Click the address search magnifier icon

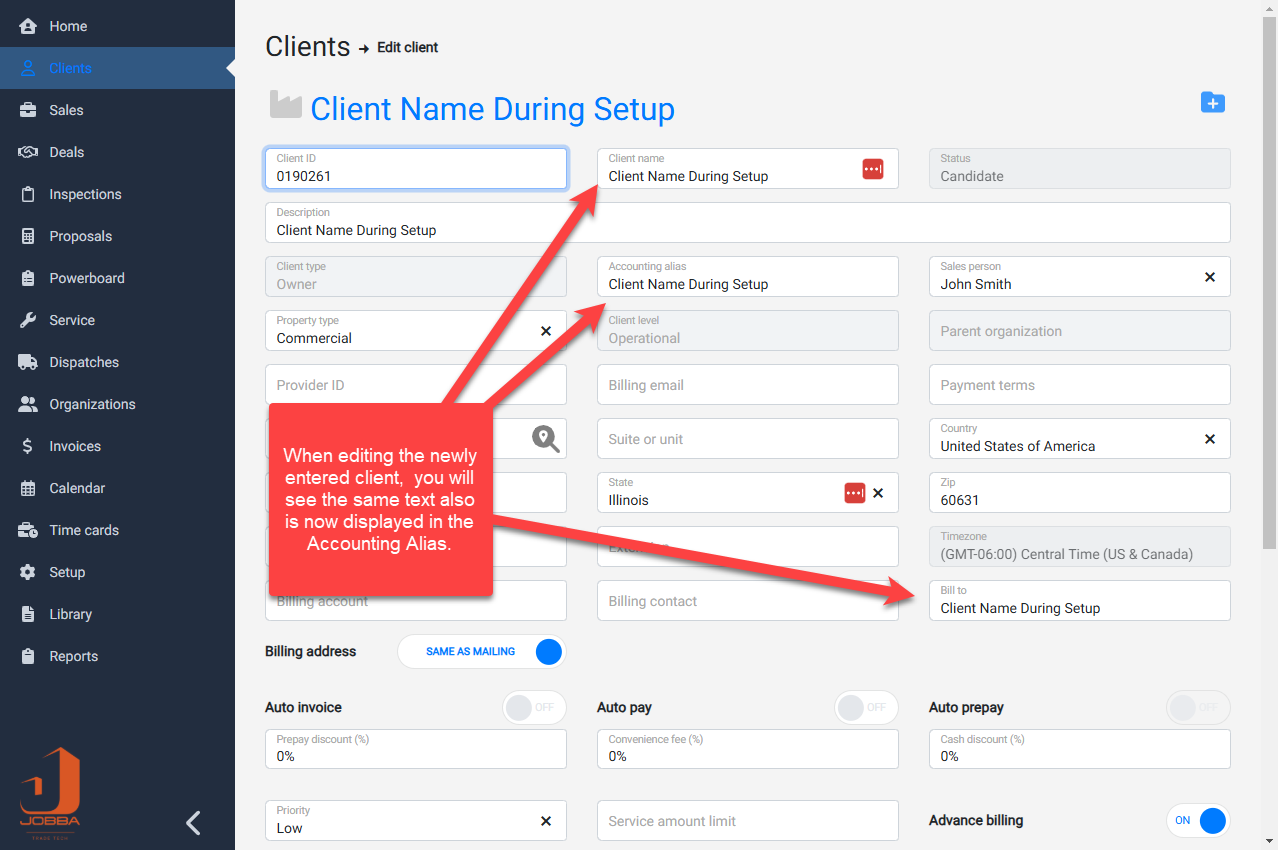(x=545, y=438)
